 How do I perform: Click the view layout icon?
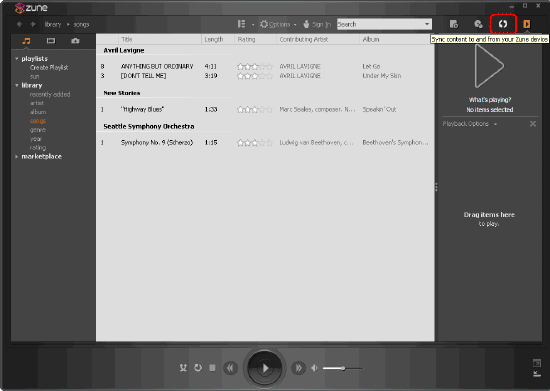point(241,24)
